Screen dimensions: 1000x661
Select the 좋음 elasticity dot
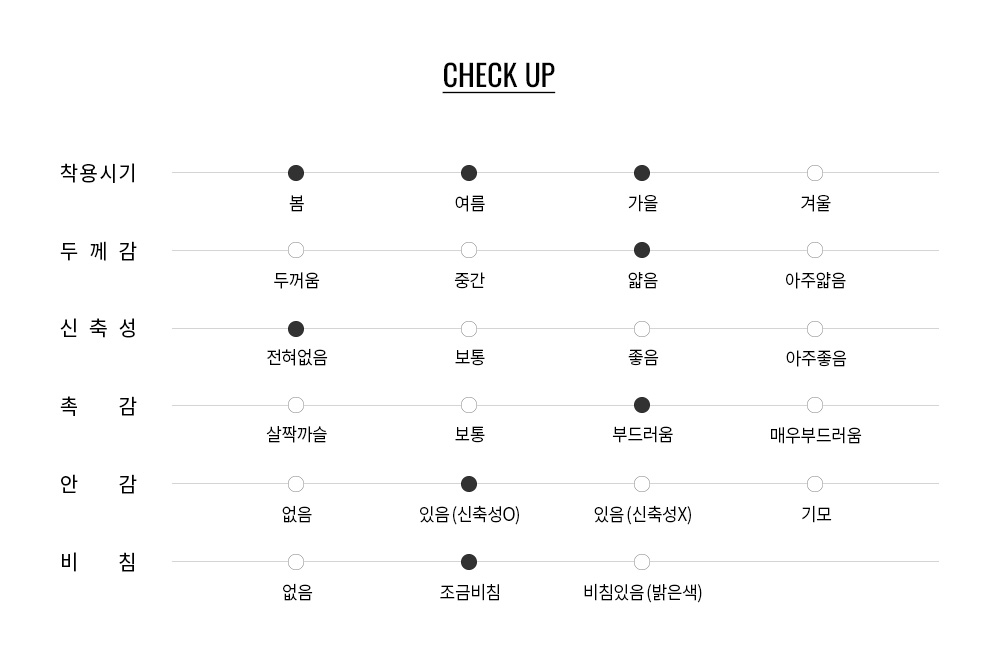point(642,329)
